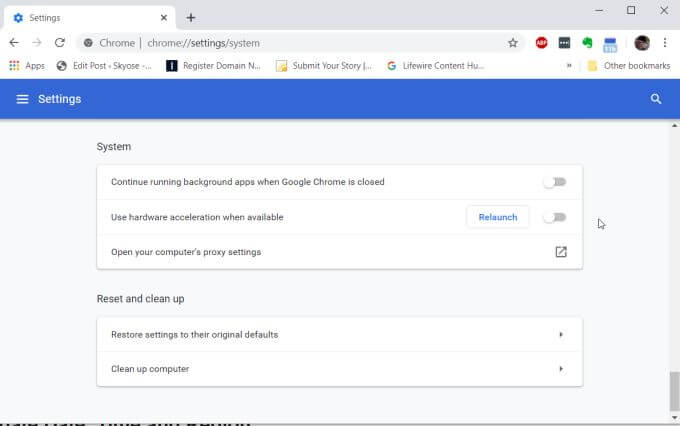Bookmark this page with the star icon
Image resolution: width=680 pixels, height=426 pixels.
click(x=513, y=43)
